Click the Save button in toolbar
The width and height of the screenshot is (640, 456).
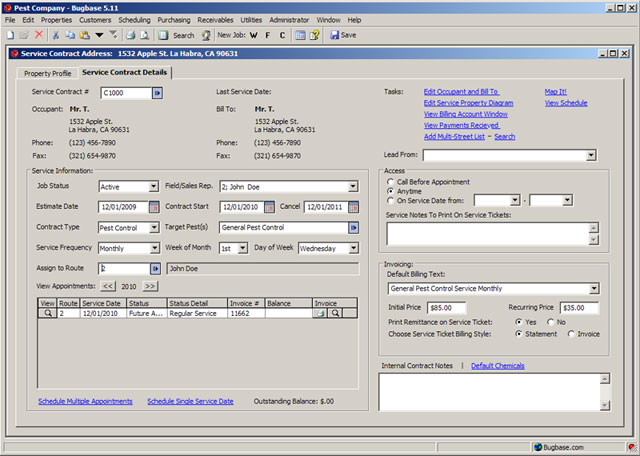tap(342, 35)
